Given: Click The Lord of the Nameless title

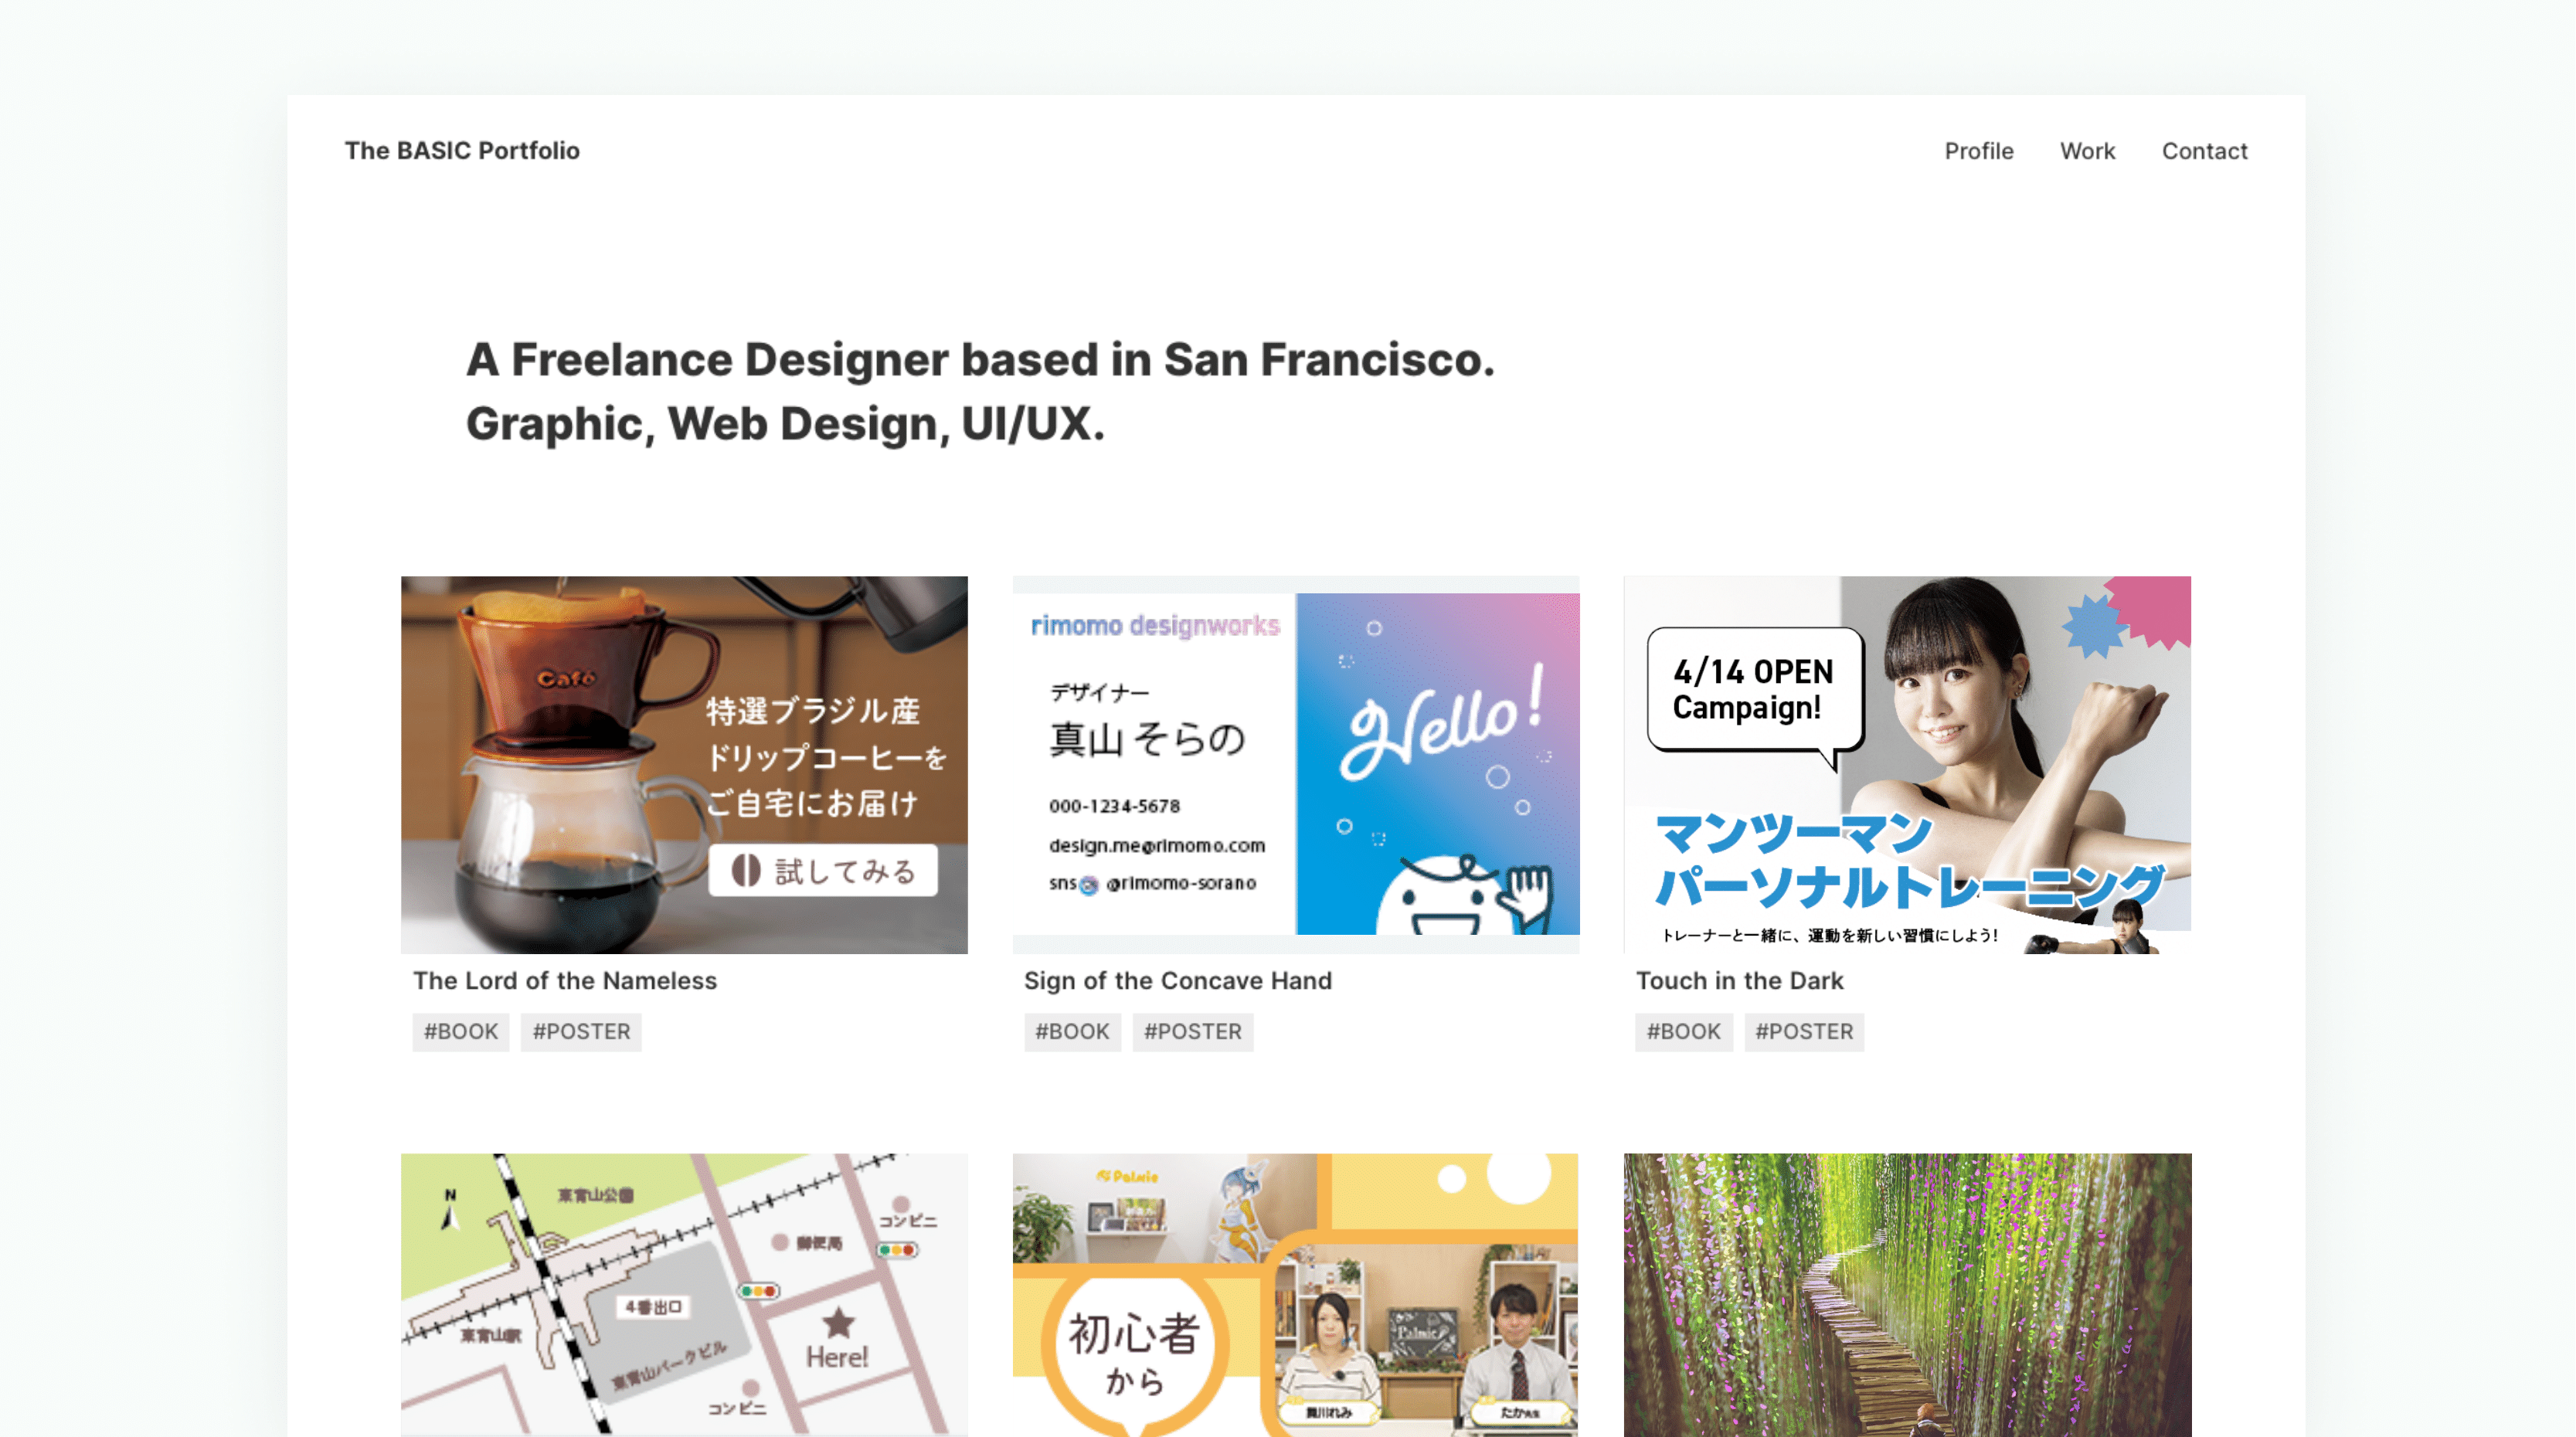Looking at the screenshot, I should 565,980.
